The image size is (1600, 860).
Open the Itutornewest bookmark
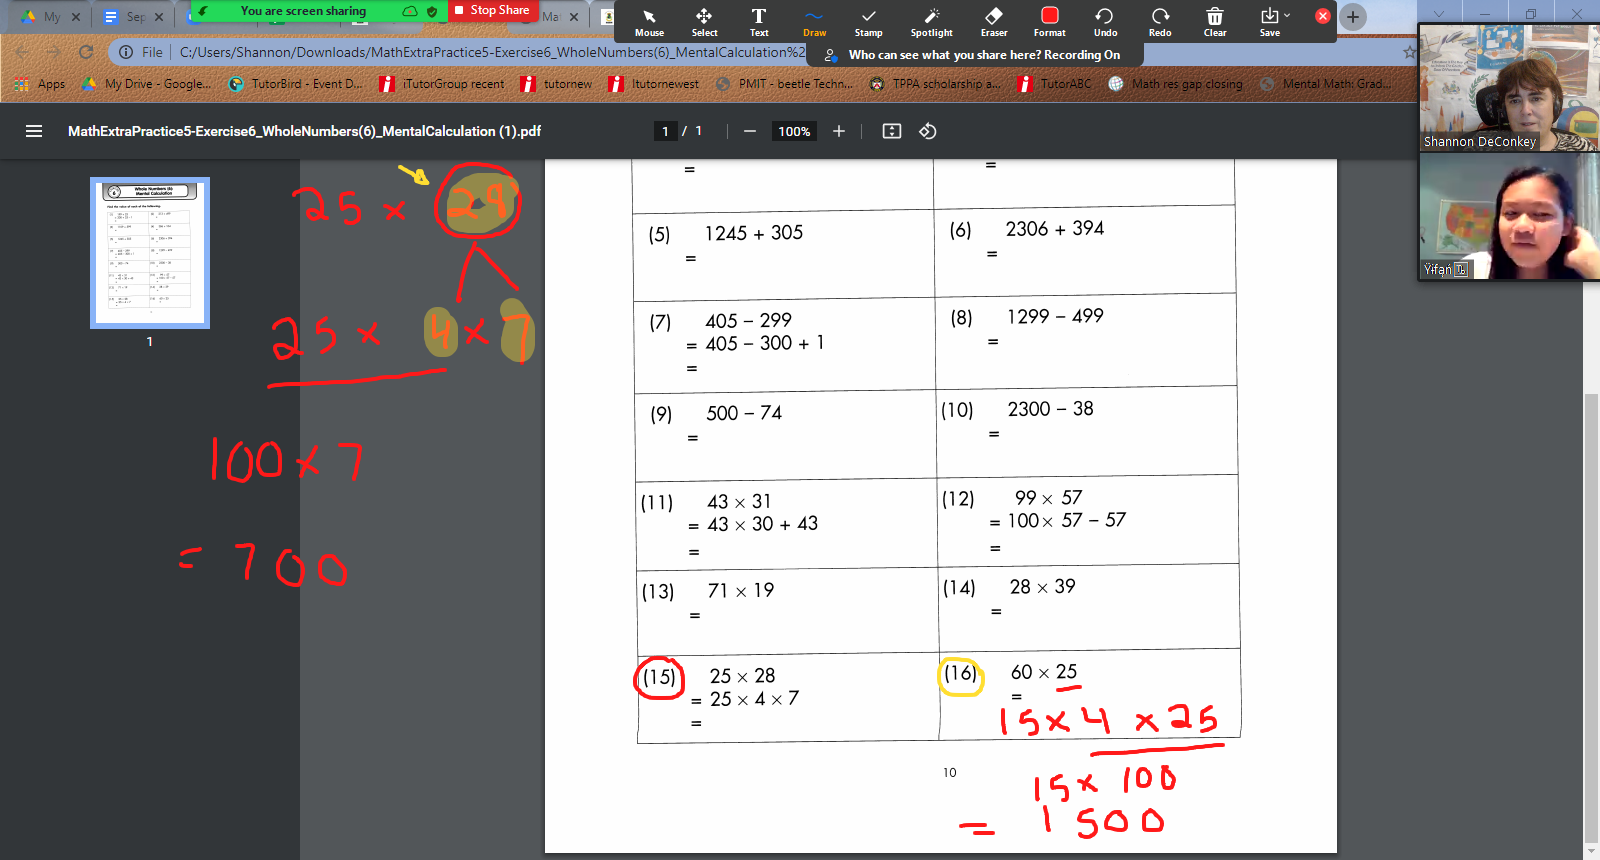click(x=654, y=84)
